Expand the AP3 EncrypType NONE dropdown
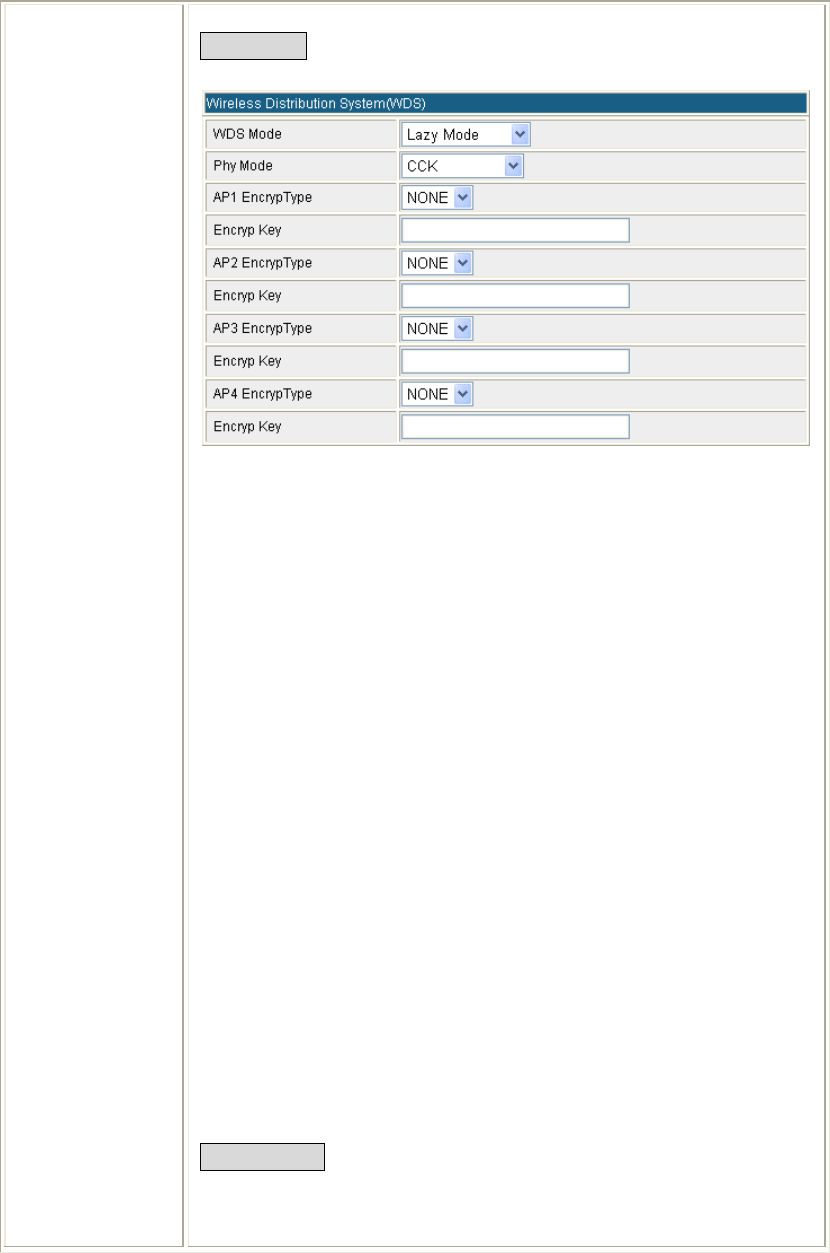The width and height of the screenshot is (830, 1253). pos(437,329)
